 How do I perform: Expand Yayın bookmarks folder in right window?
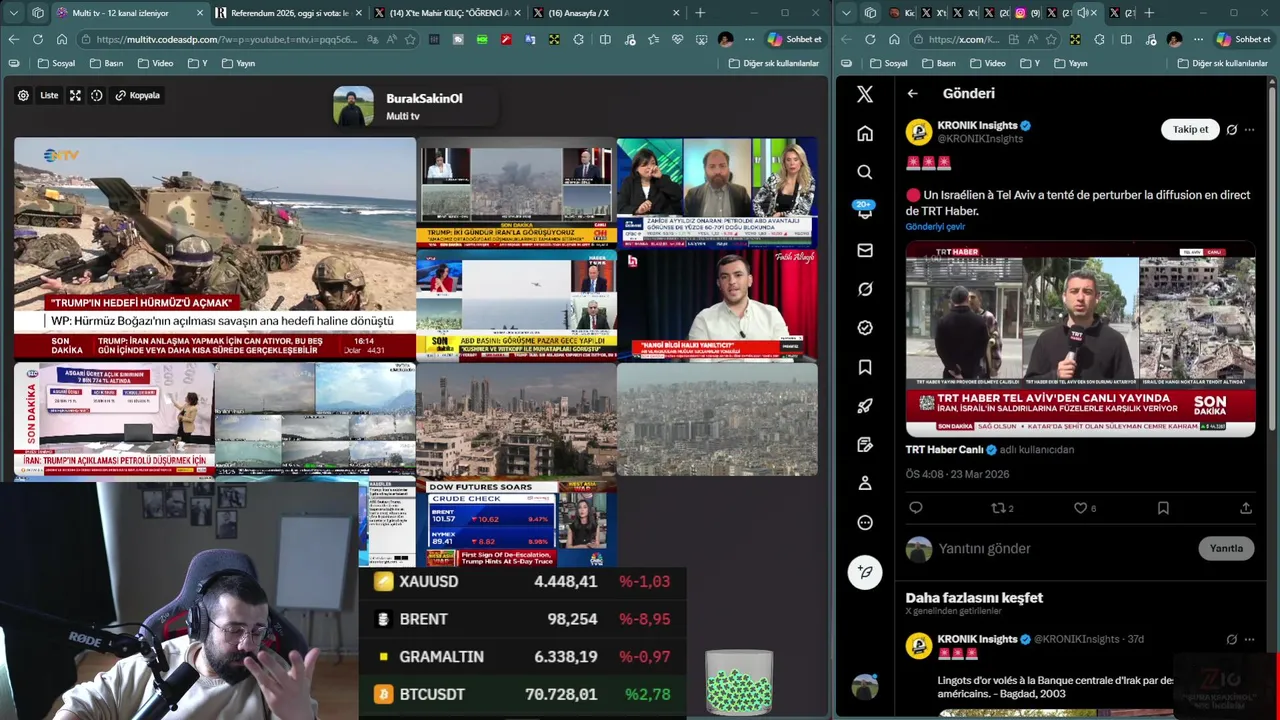tap(1069, 63)
